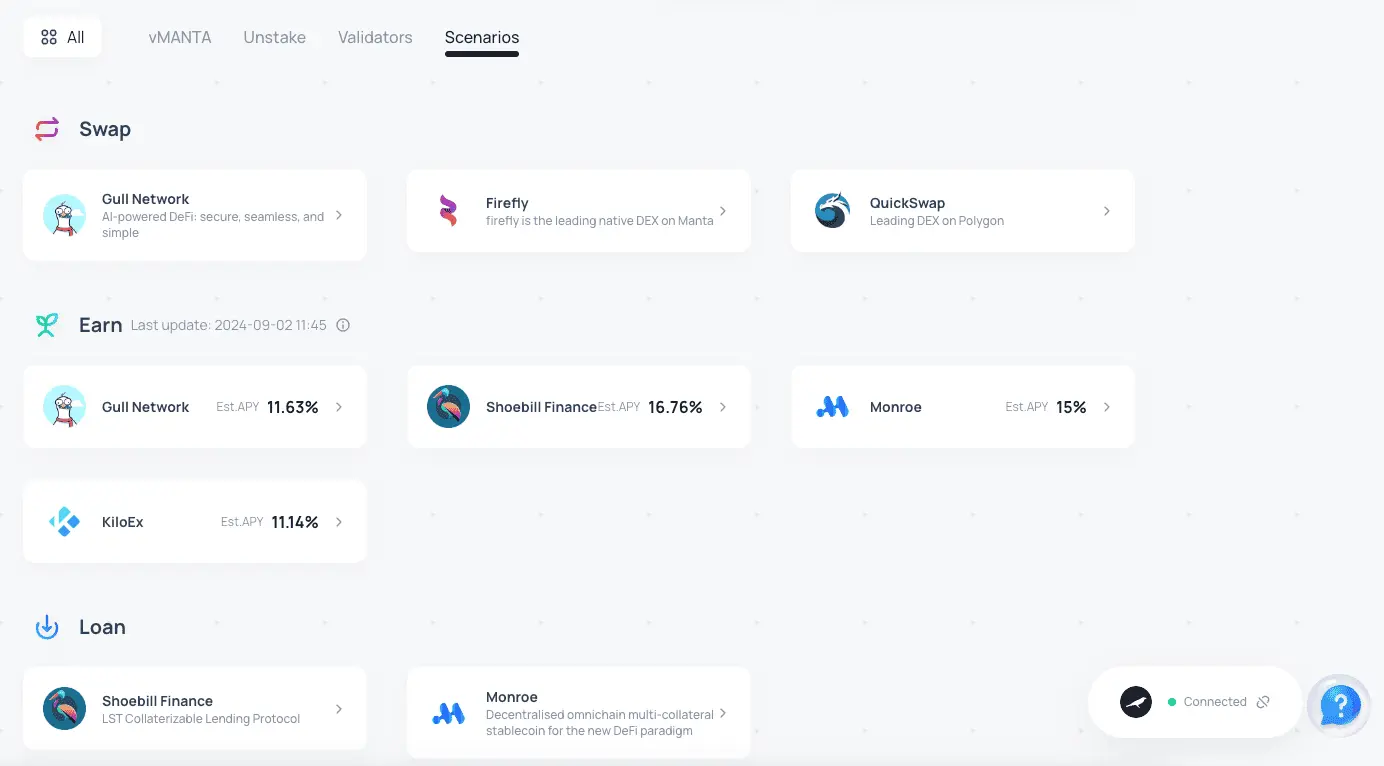Click the 16.76% APY value

(x=675, y=407)
